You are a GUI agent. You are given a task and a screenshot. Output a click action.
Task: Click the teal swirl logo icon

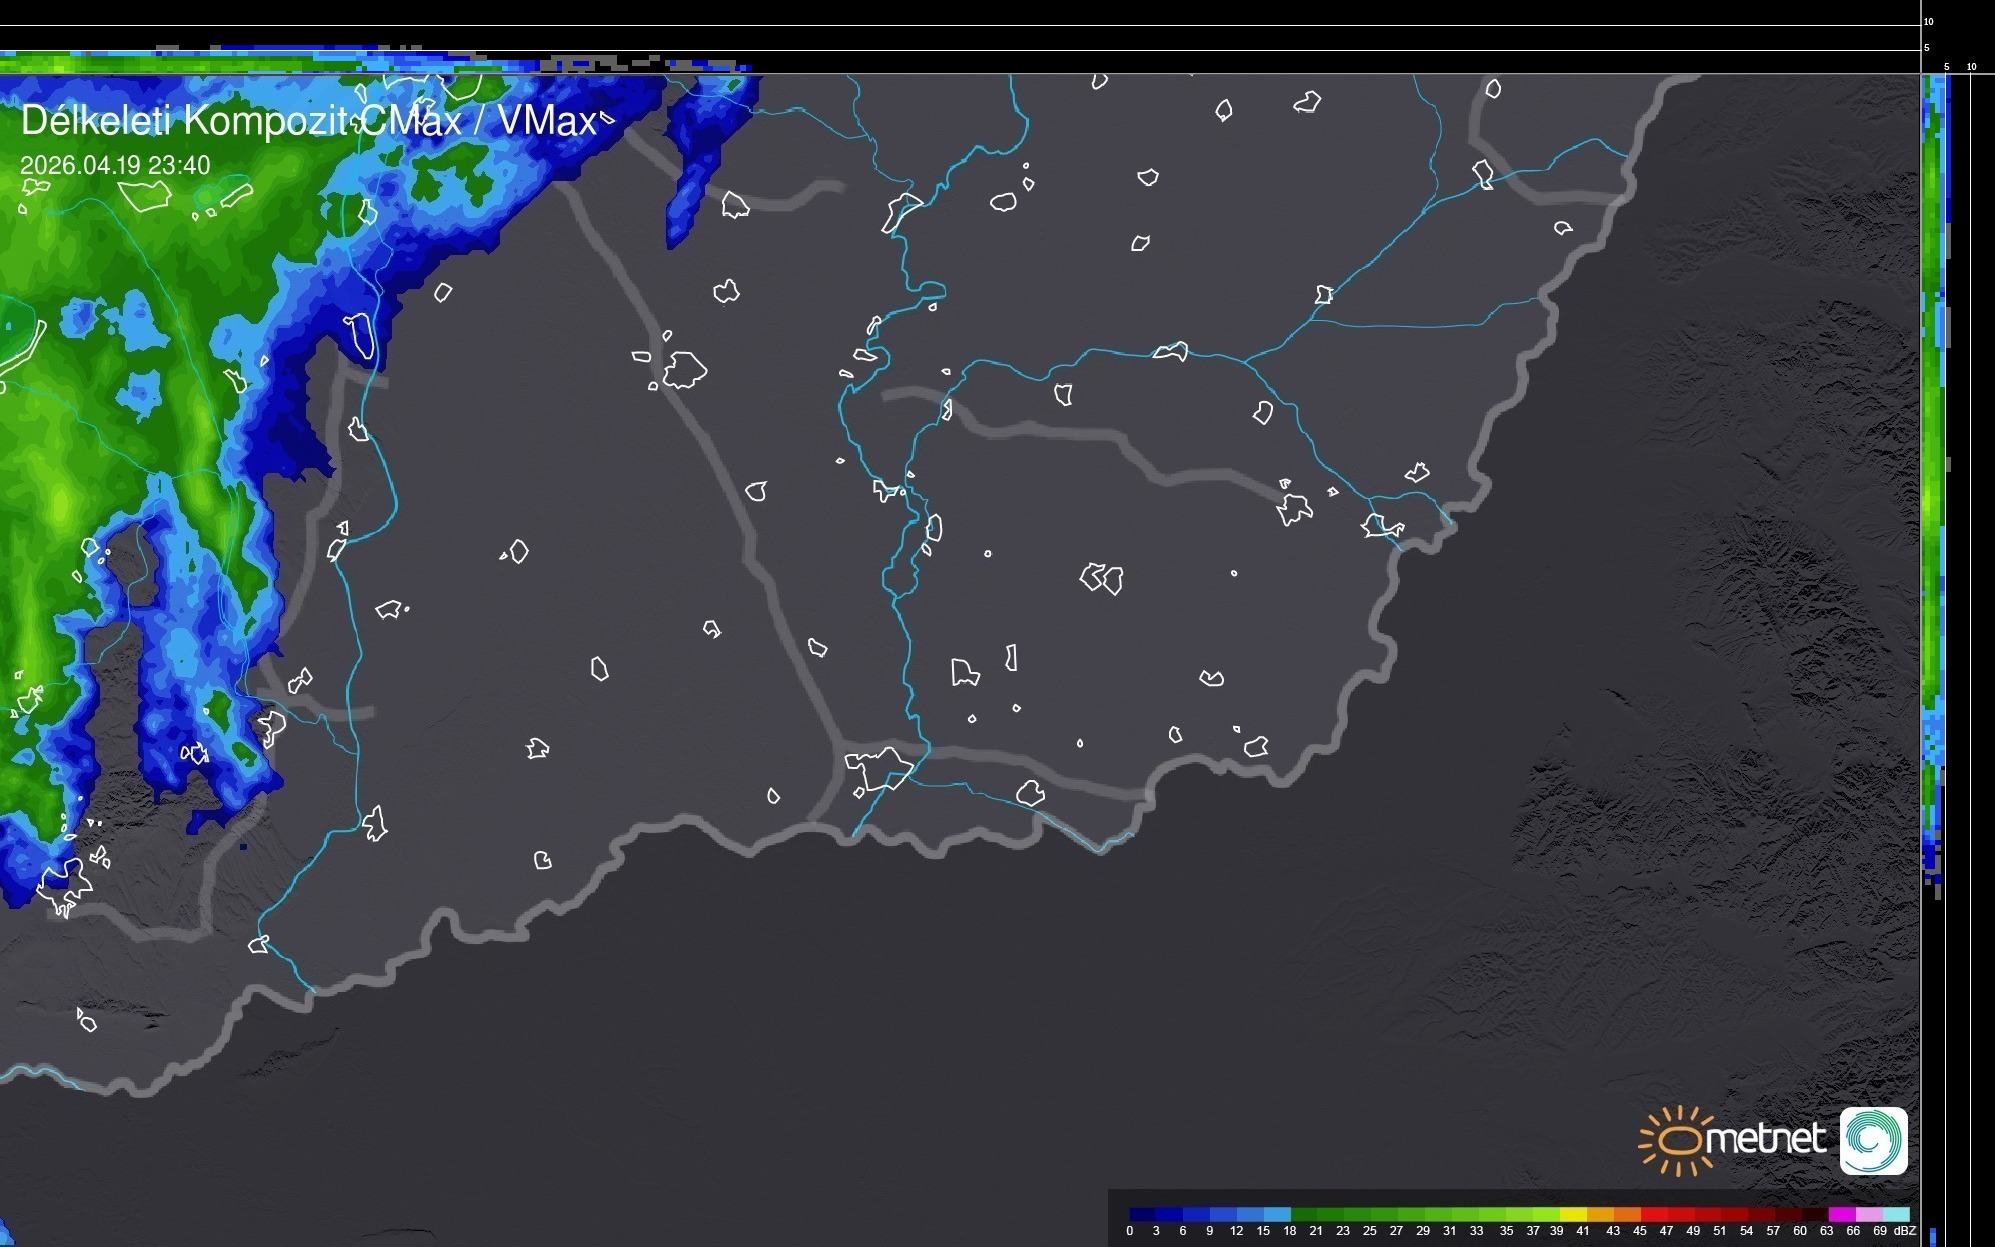pos(1873,1140)
